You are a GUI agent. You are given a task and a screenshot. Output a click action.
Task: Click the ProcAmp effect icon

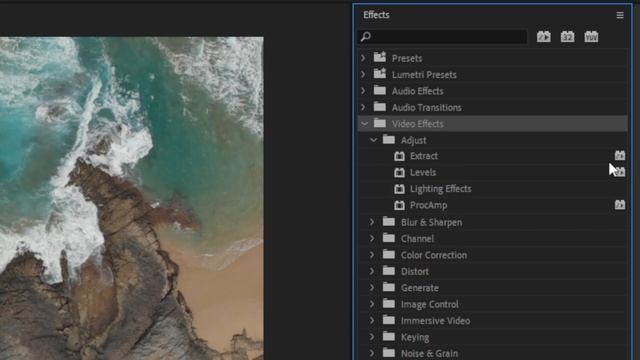coord(400,205)
